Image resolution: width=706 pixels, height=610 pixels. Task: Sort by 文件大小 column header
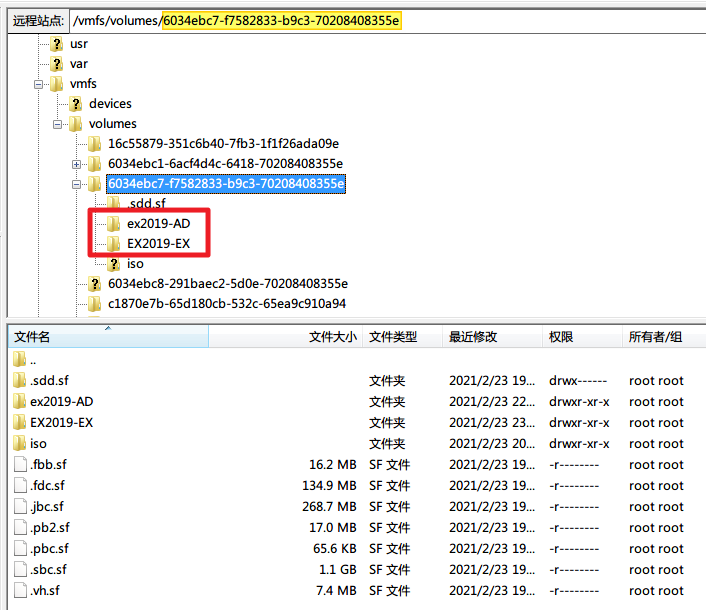[286, 337]
